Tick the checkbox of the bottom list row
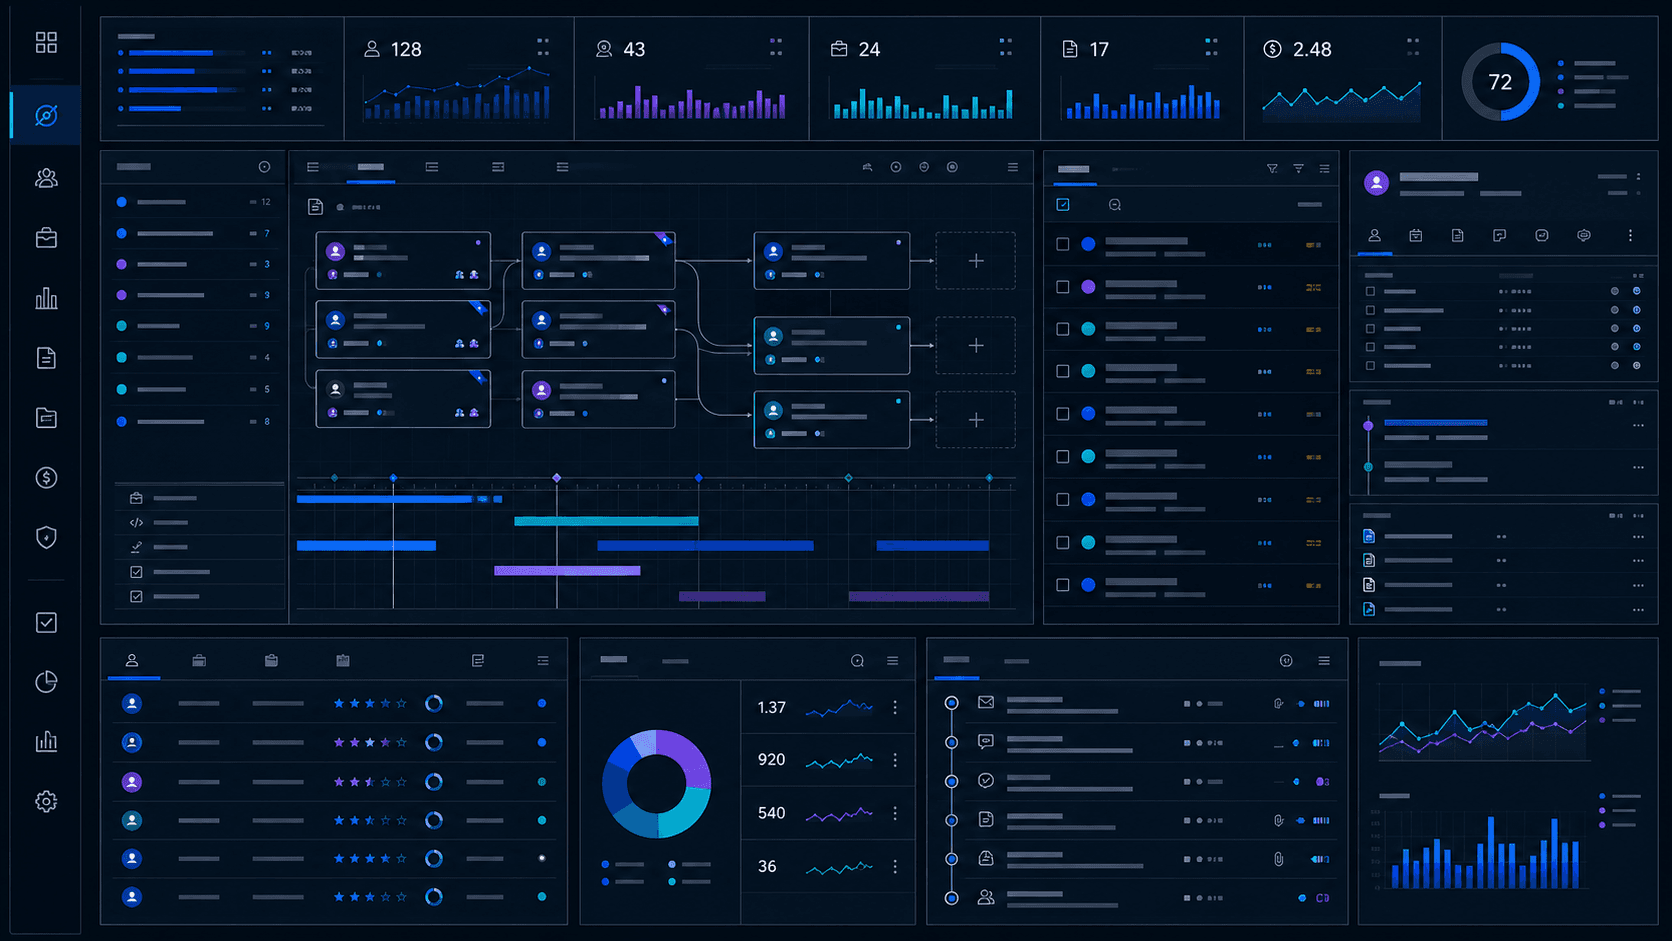Image resolution: width=1672 pixels, height=941 pixels. 1063,585
